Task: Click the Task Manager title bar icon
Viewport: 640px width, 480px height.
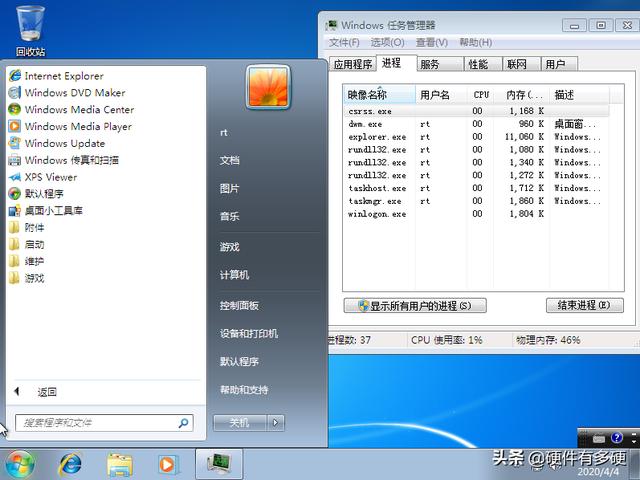Action: [x=331, y=25]
